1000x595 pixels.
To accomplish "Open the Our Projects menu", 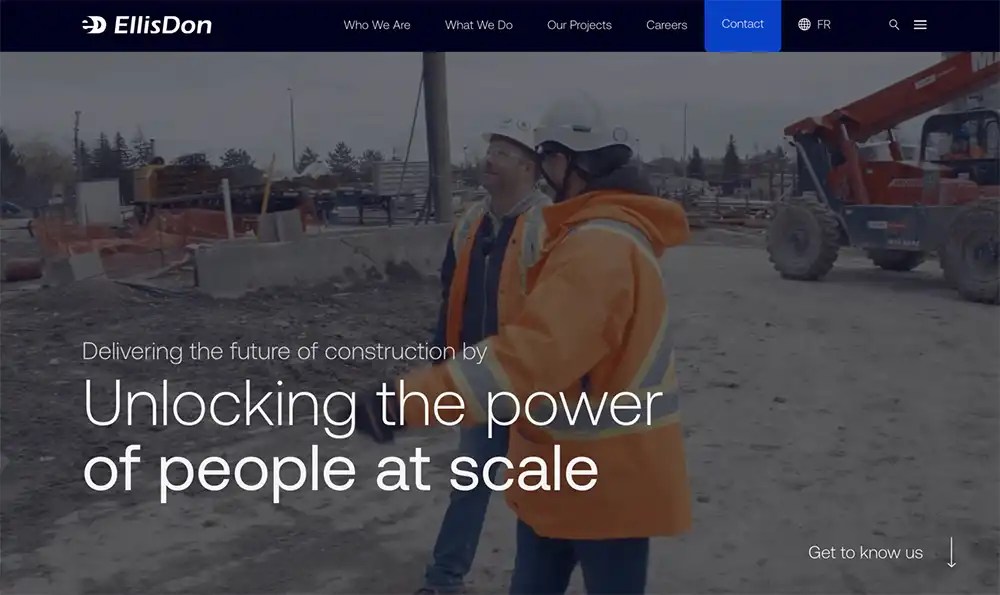I will point(579,25).
